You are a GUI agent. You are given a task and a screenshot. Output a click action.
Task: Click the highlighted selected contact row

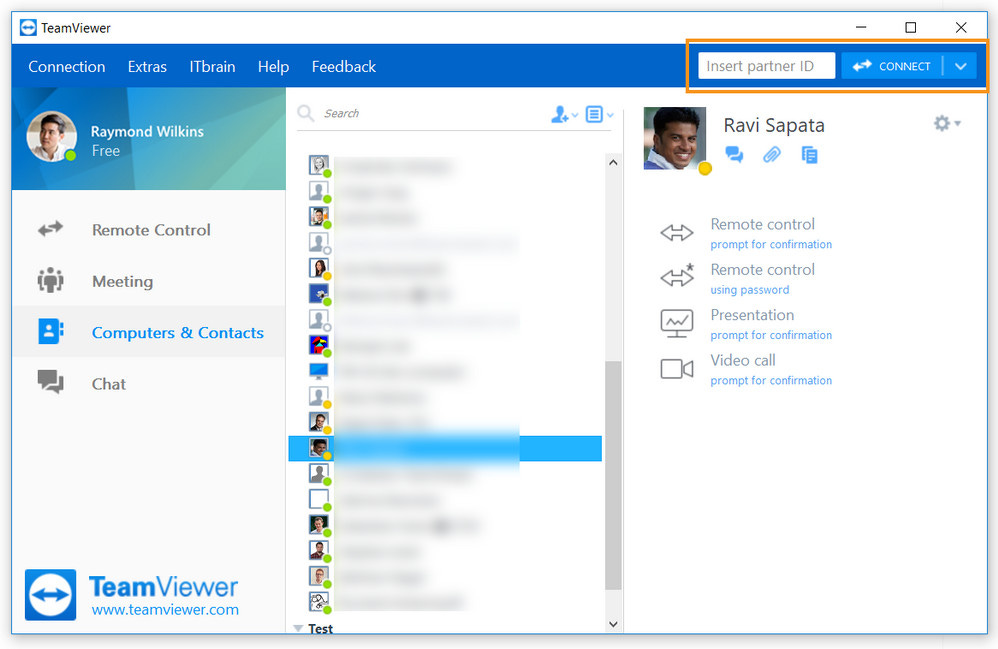[x=446, y=449]
